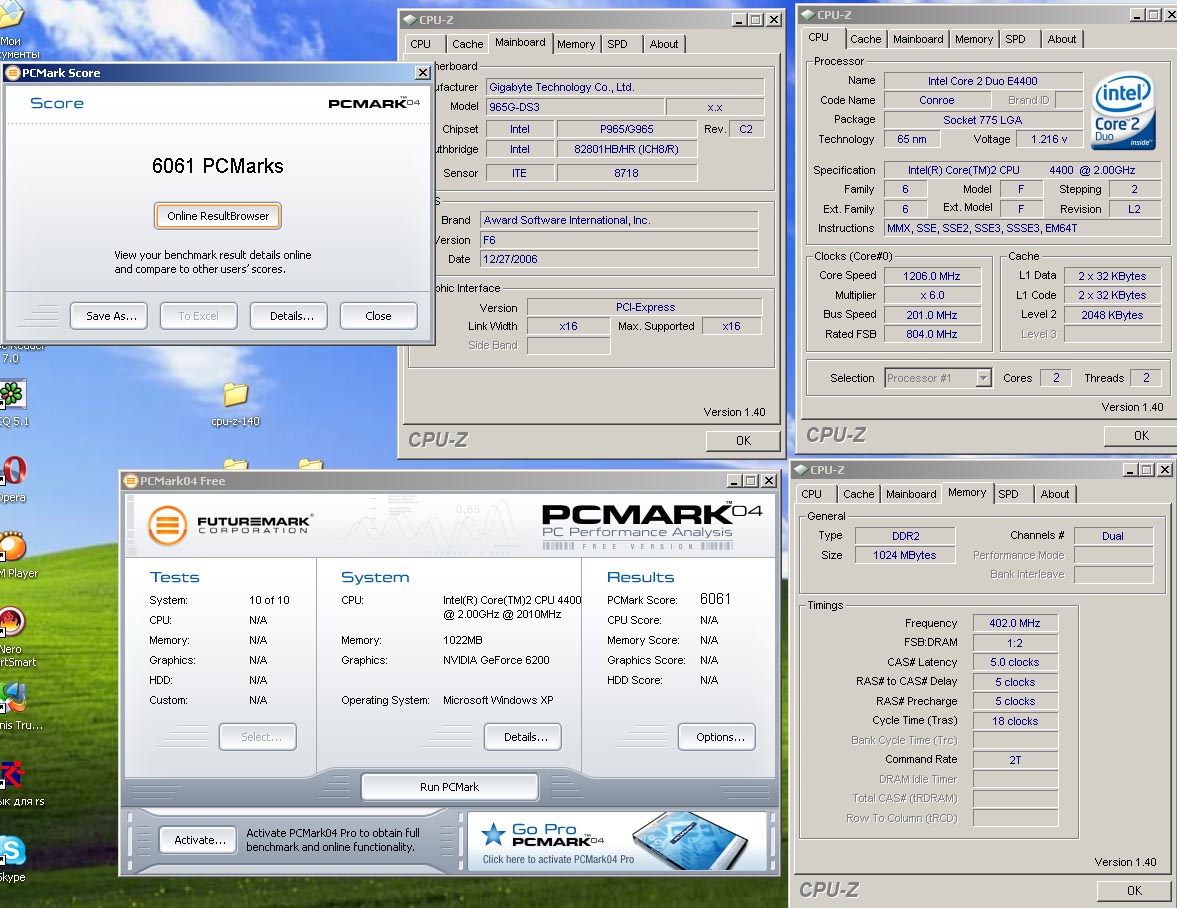Click the Online ResultBrowser button
The height and width of the screenshot is (908, 1177).
218,216
